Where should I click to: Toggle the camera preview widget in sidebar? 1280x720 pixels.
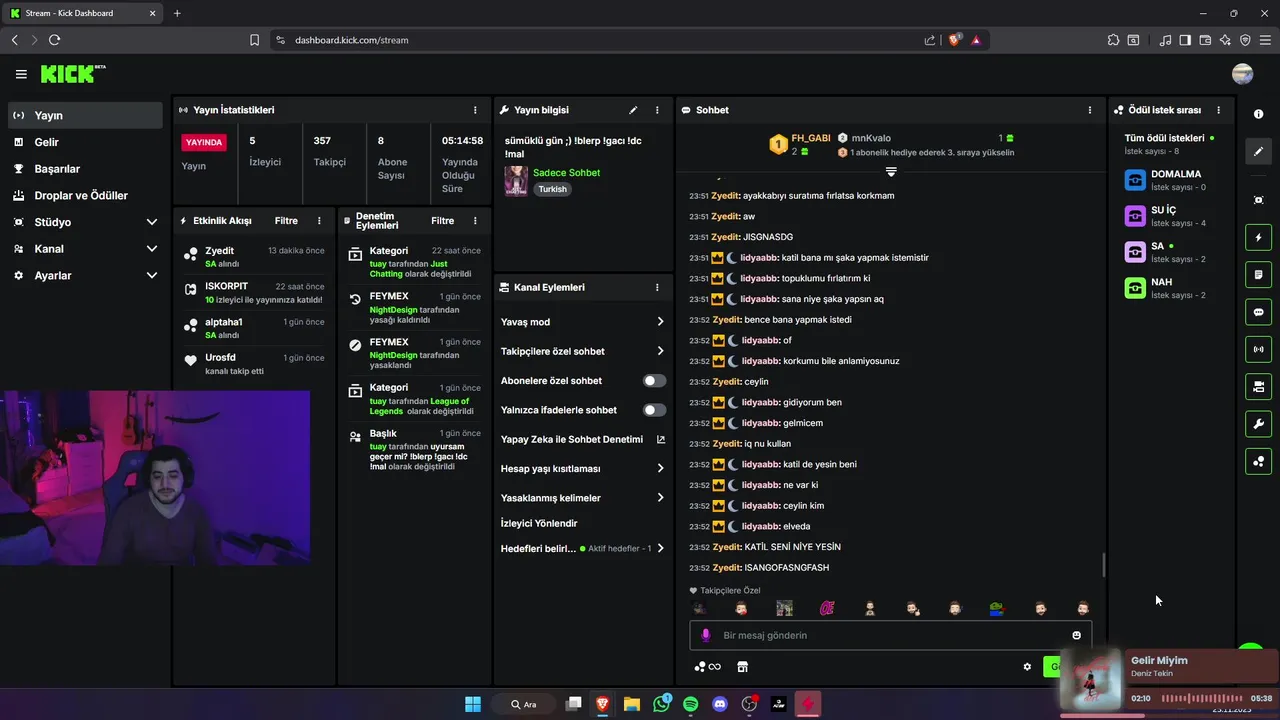pos(1259,386)
